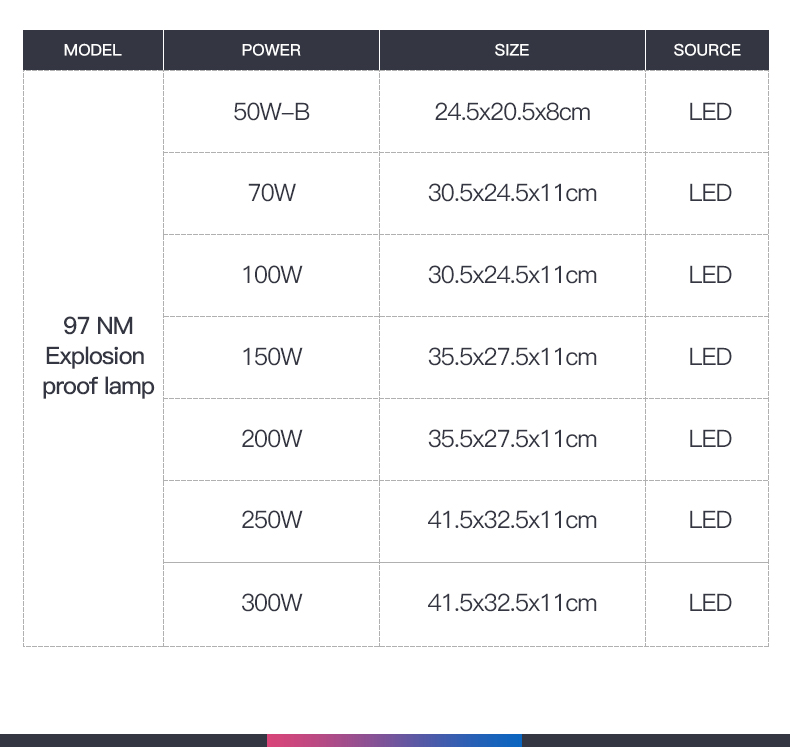Select the 100W power cell

pos(271,275)
